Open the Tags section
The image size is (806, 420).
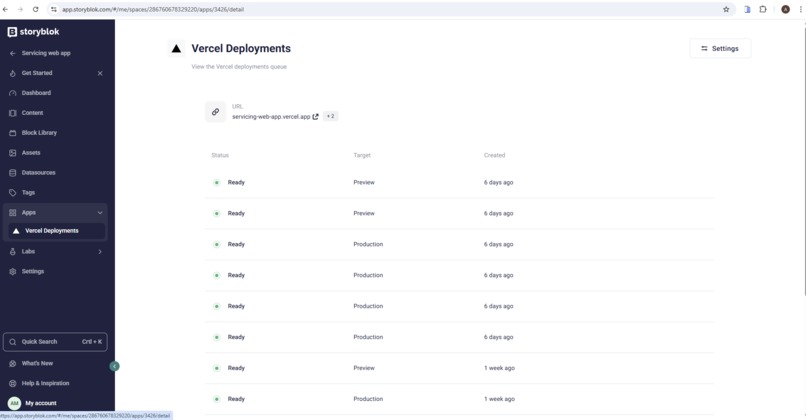click(x=28, y=193)
